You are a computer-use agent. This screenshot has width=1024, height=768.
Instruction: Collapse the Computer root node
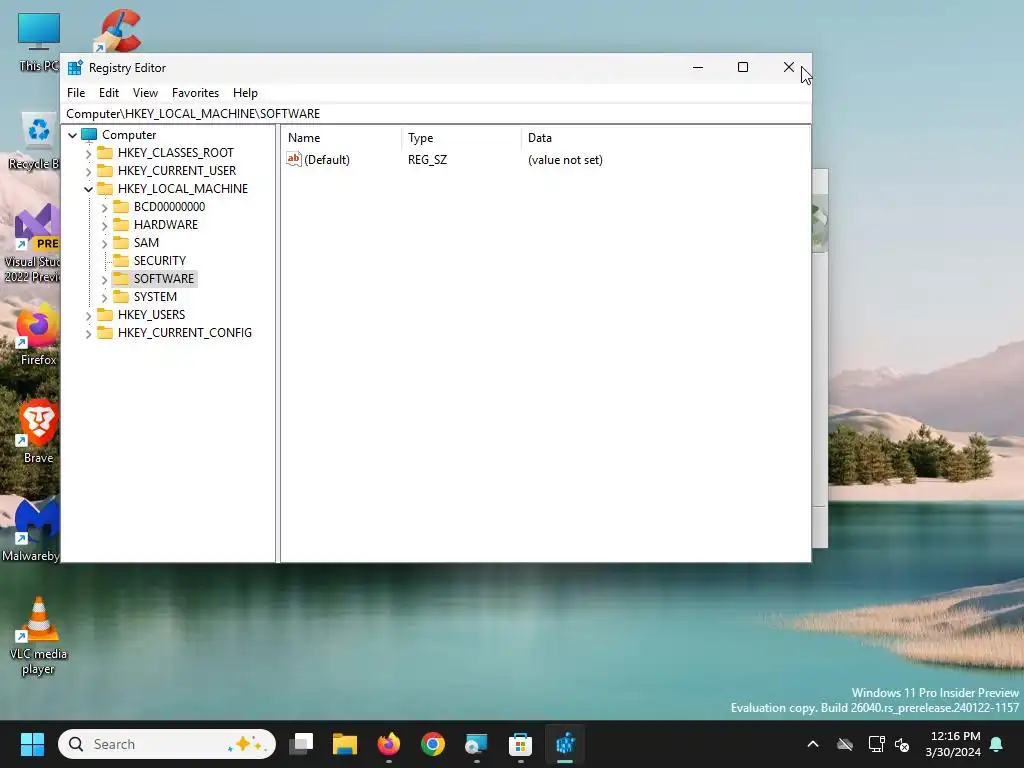pyautogui.click(x=72, y=135)
